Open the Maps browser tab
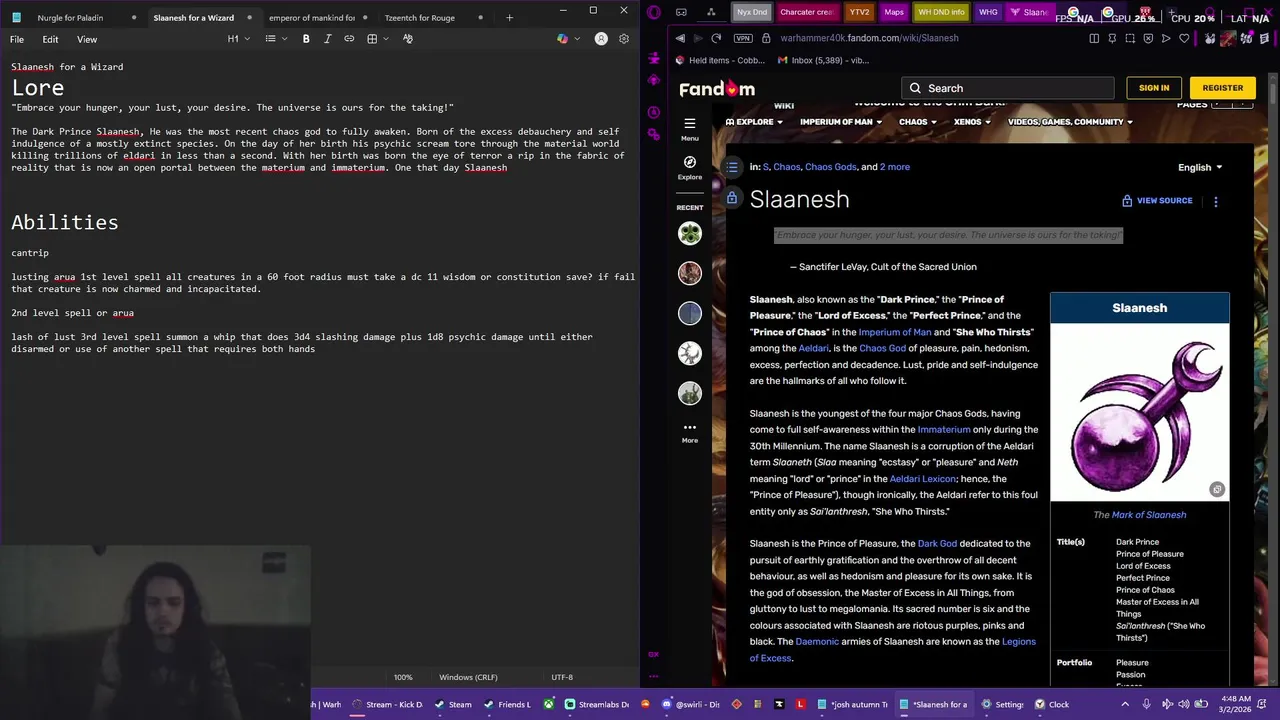 (x=894, y=12)
